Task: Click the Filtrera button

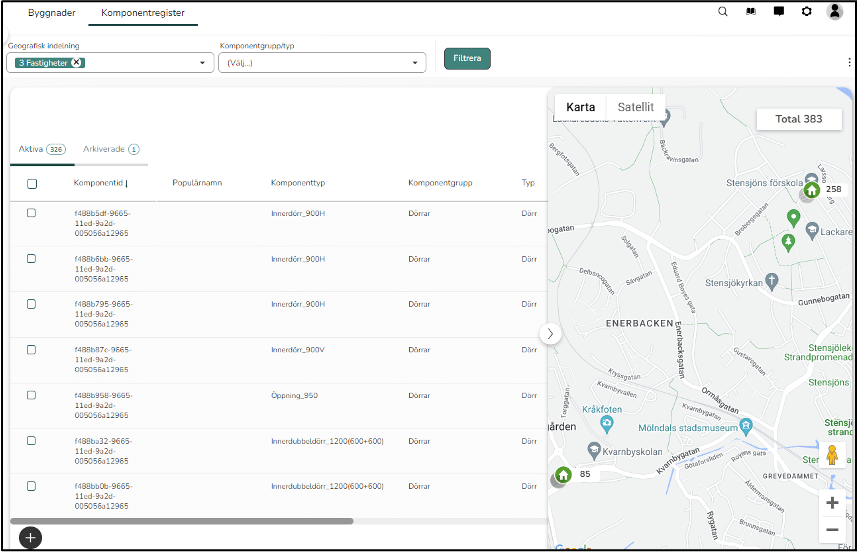Action: click(467, 58)
